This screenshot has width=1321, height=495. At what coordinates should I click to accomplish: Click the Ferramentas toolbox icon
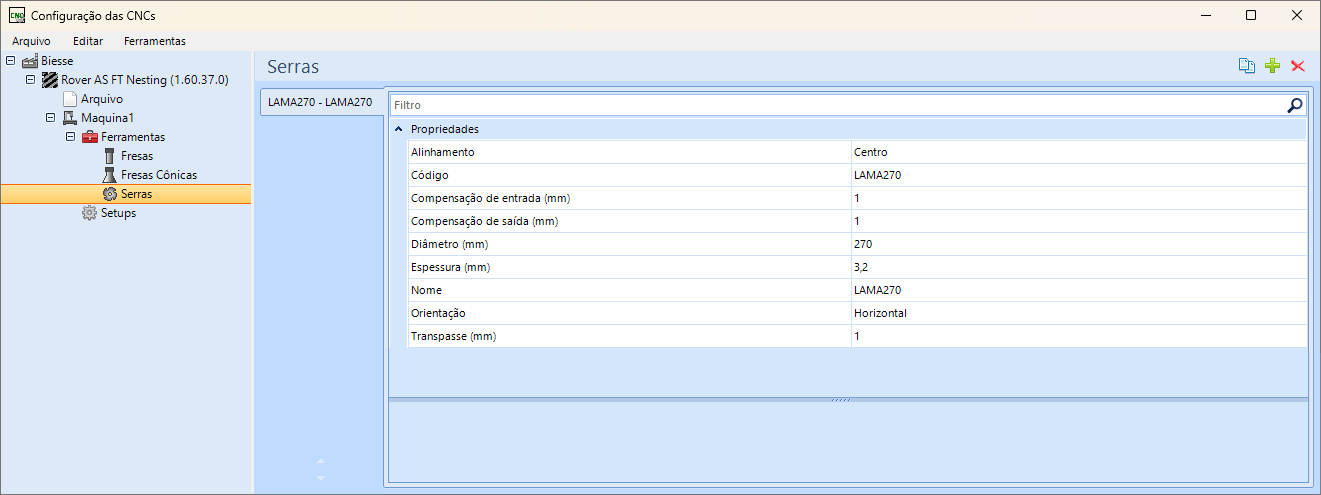click(x=90, y=137)
